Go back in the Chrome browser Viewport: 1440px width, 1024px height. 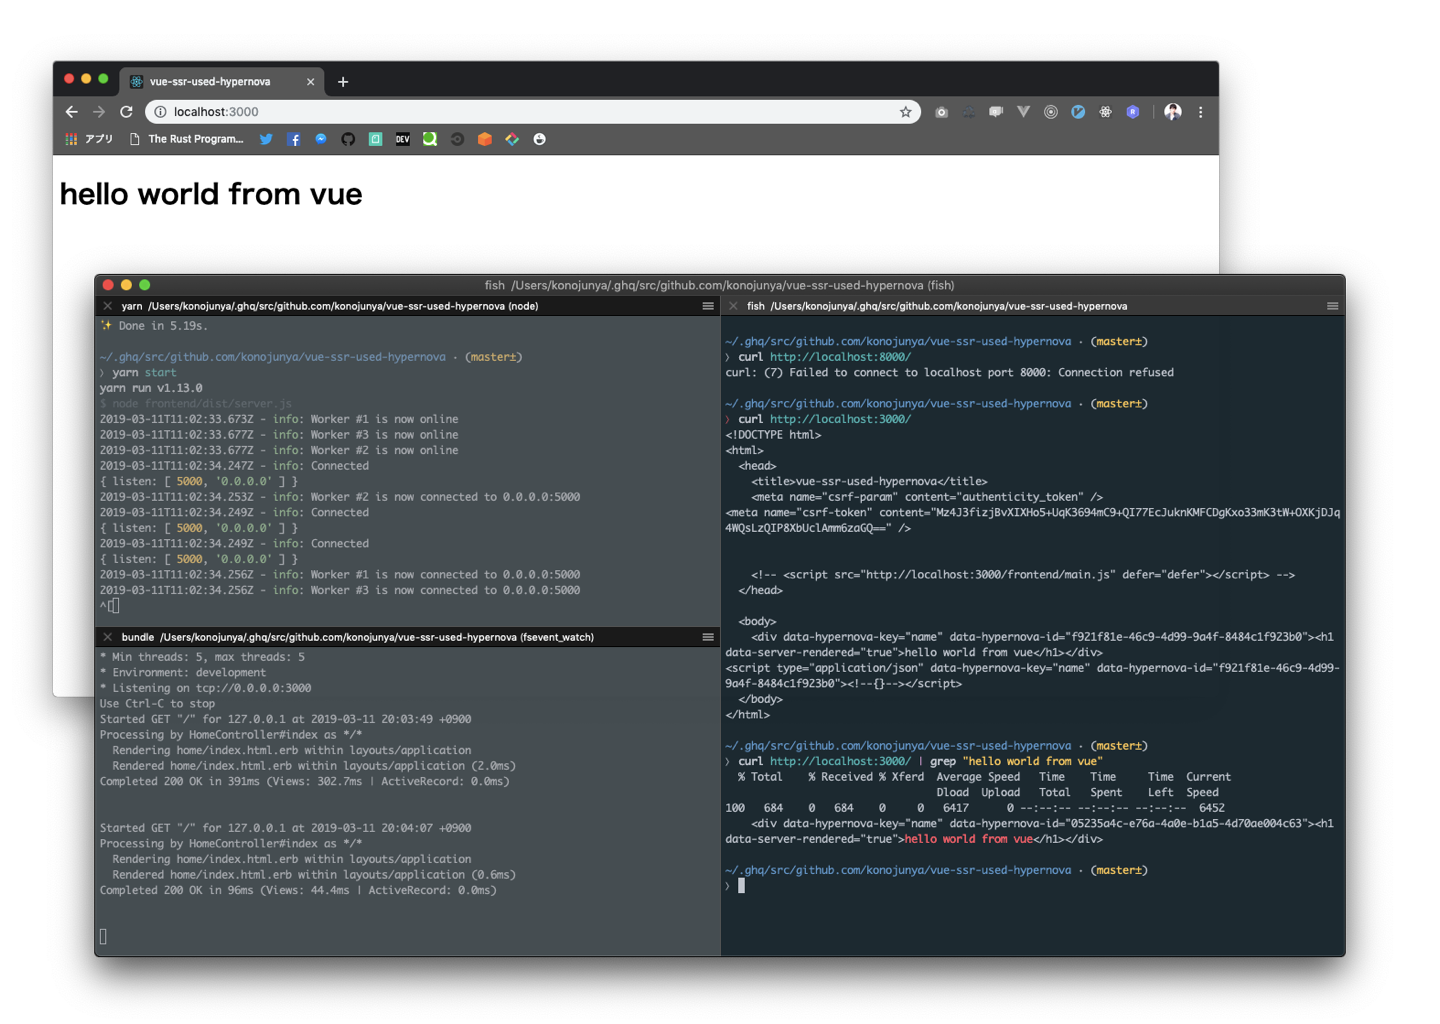click(x=71, y=112)
